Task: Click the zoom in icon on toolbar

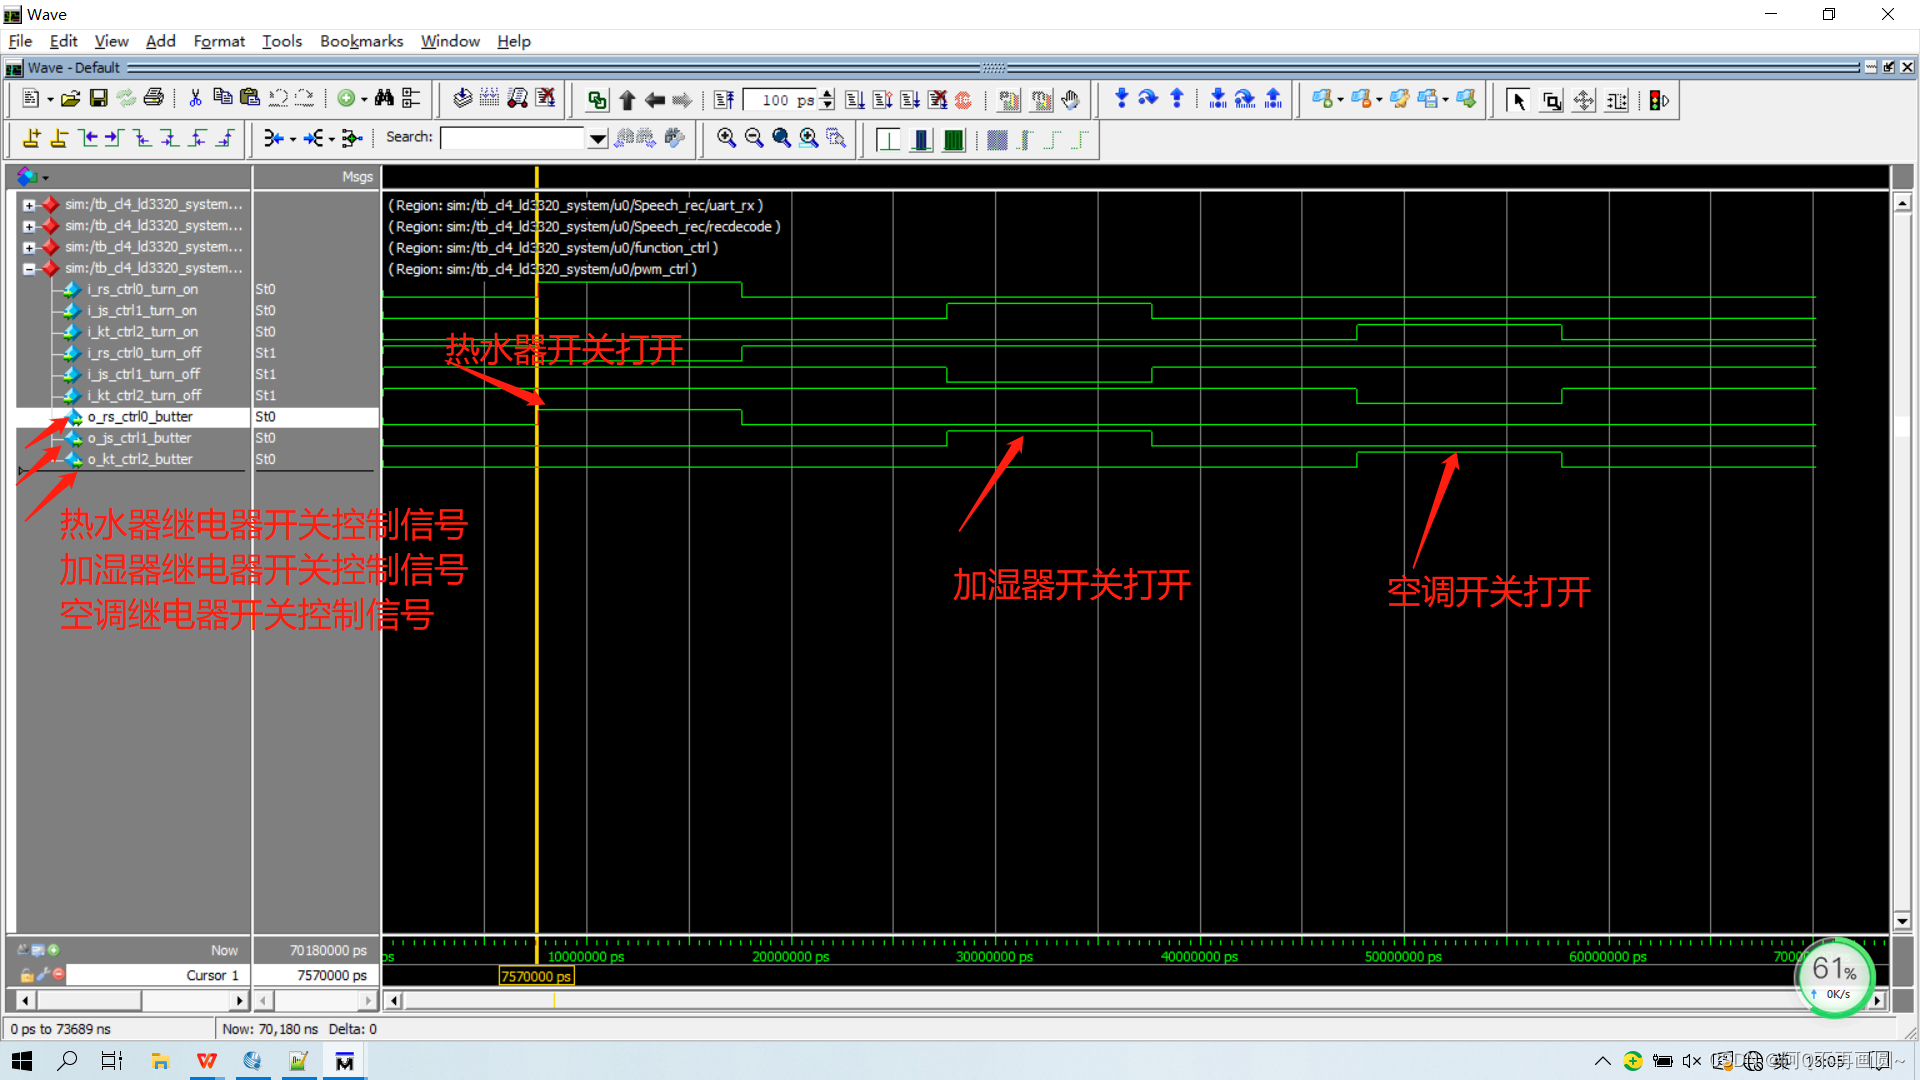Action: click(725, 140)
